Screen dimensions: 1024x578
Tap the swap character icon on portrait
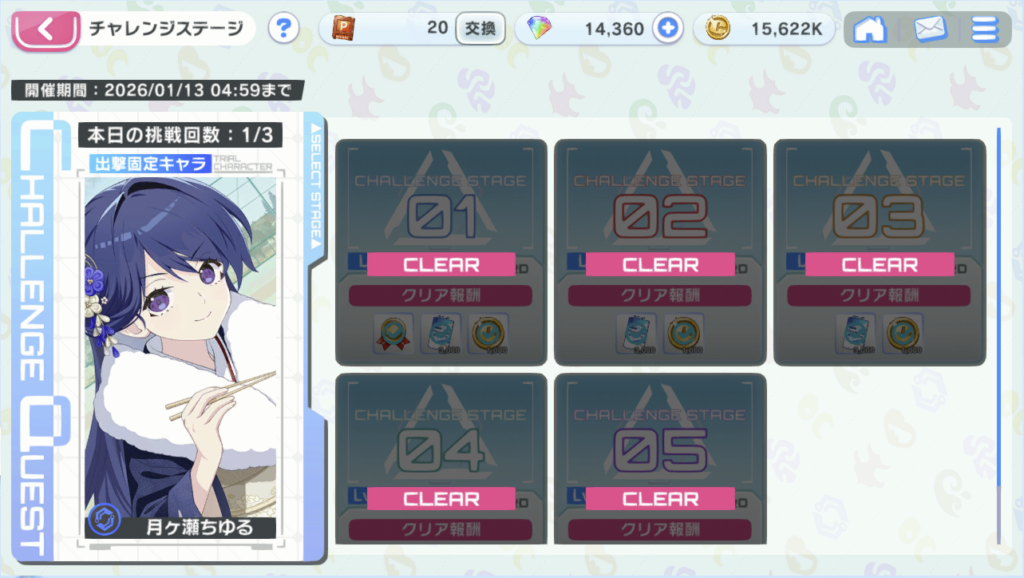pyautogui.click(x=104, y=520)
